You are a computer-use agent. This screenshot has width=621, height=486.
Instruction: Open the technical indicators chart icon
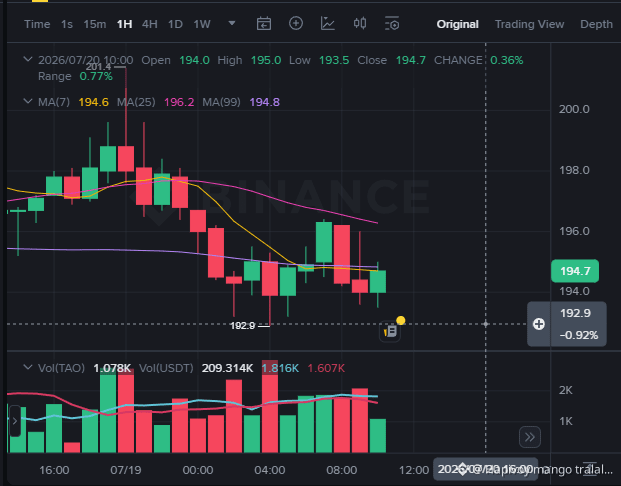point(328,23)
